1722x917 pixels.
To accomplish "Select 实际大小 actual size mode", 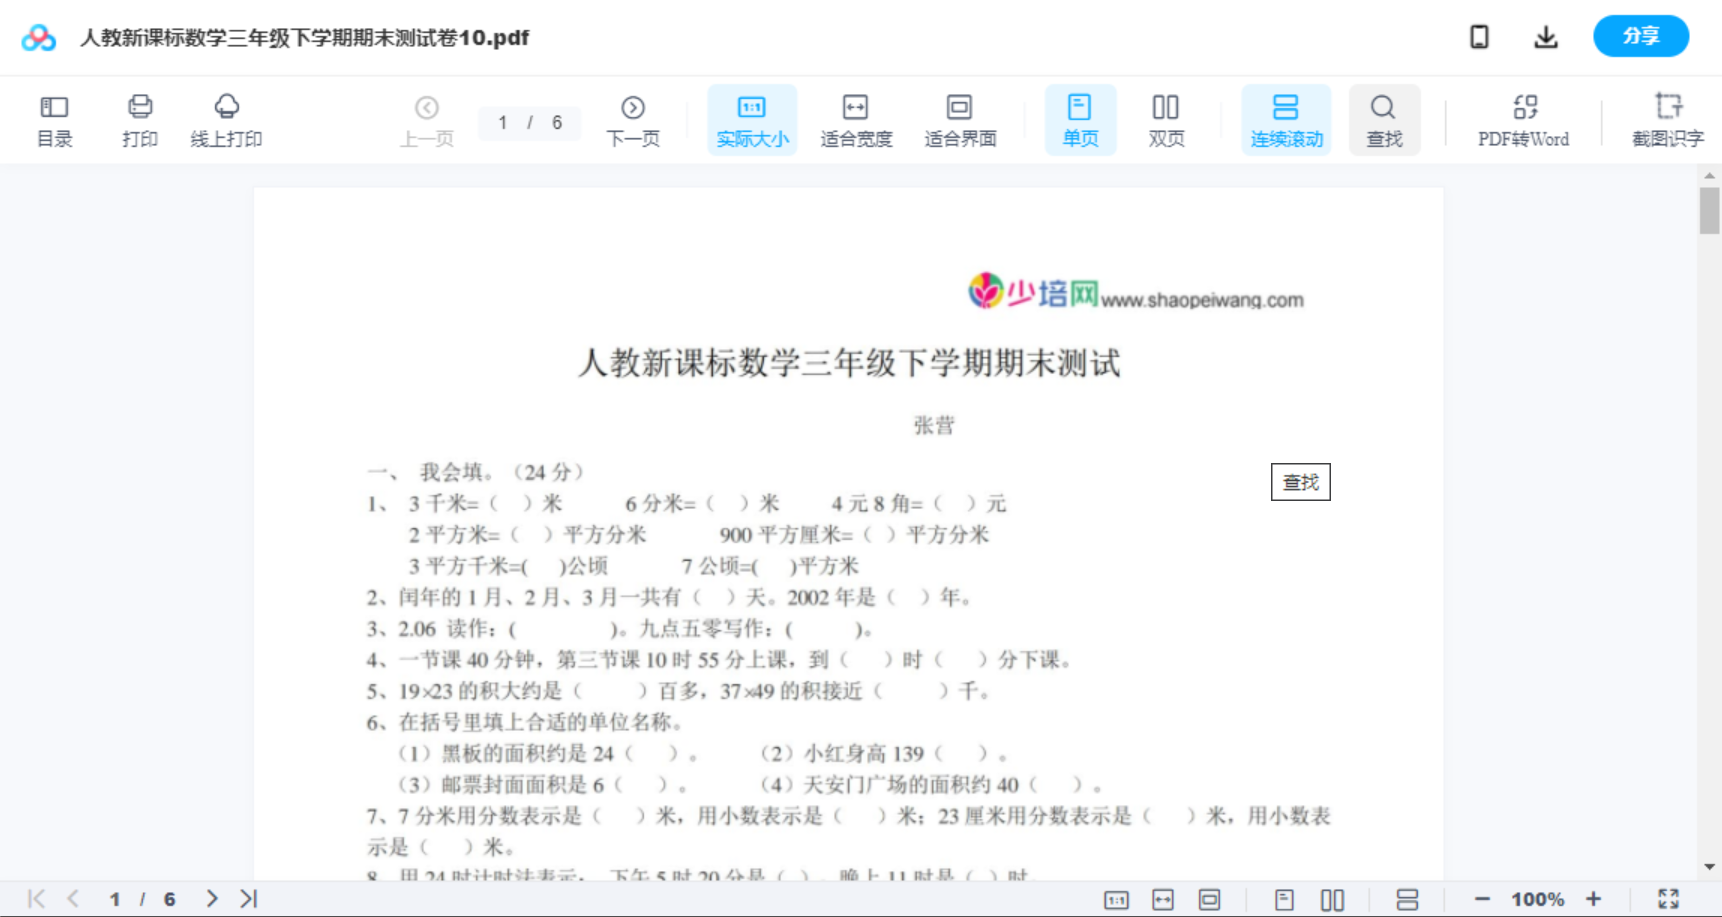I will click(751, 118).
